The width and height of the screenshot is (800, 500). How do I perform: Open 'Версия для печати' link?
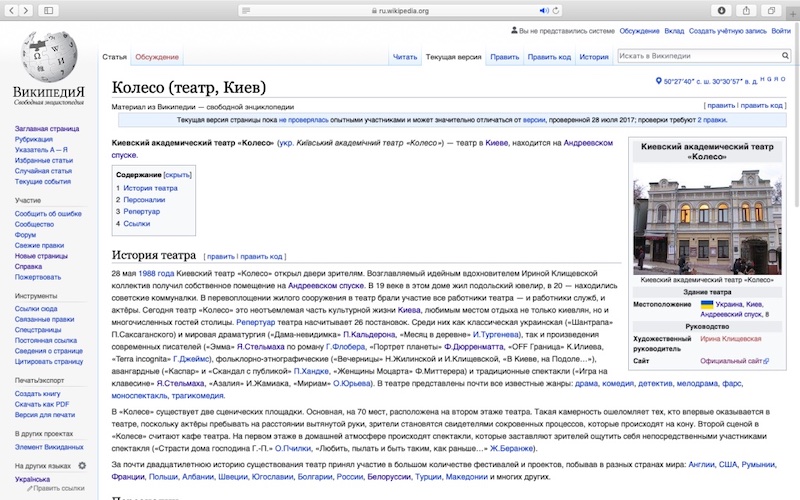click(x=45, y=415)
